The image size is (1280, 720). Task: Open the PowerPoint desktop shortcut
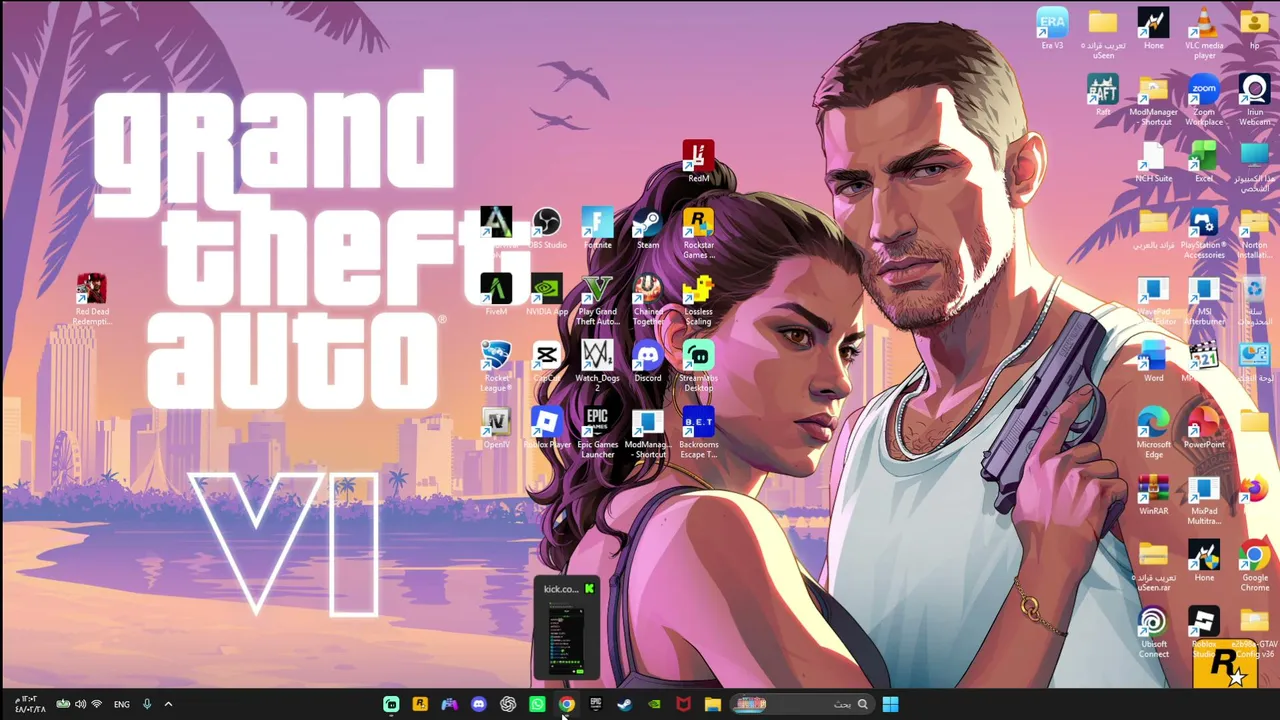coord(1204,429)
